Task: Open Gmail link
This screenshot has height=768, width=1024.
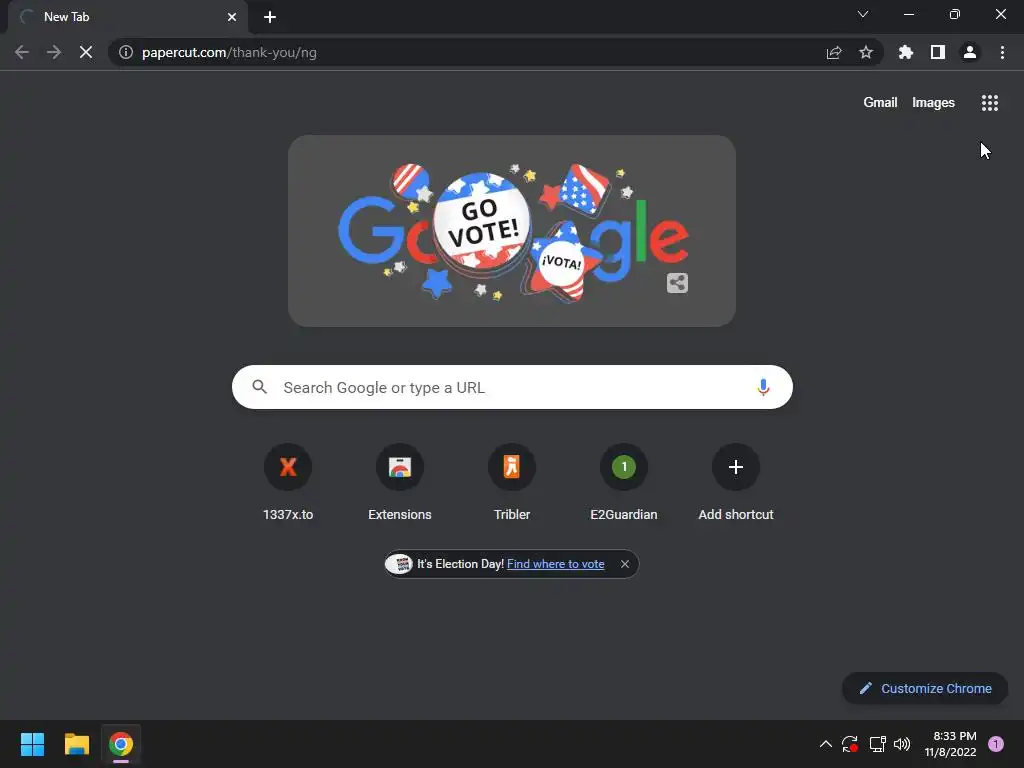Action: [x=880, y=103]
